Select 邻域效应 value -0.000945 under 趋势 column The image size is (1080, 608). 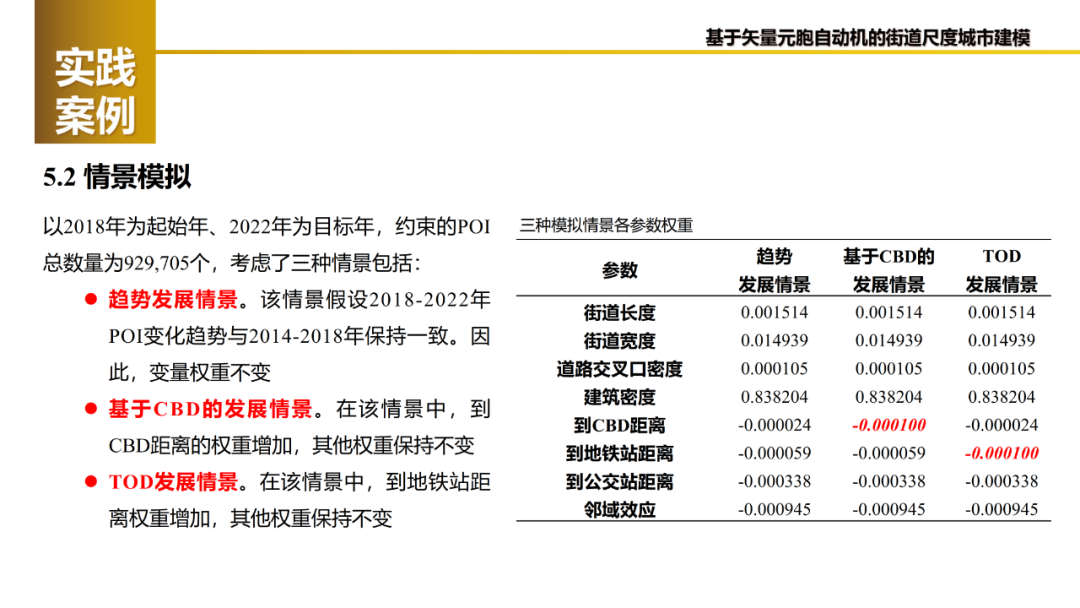[x=774, y=510]
